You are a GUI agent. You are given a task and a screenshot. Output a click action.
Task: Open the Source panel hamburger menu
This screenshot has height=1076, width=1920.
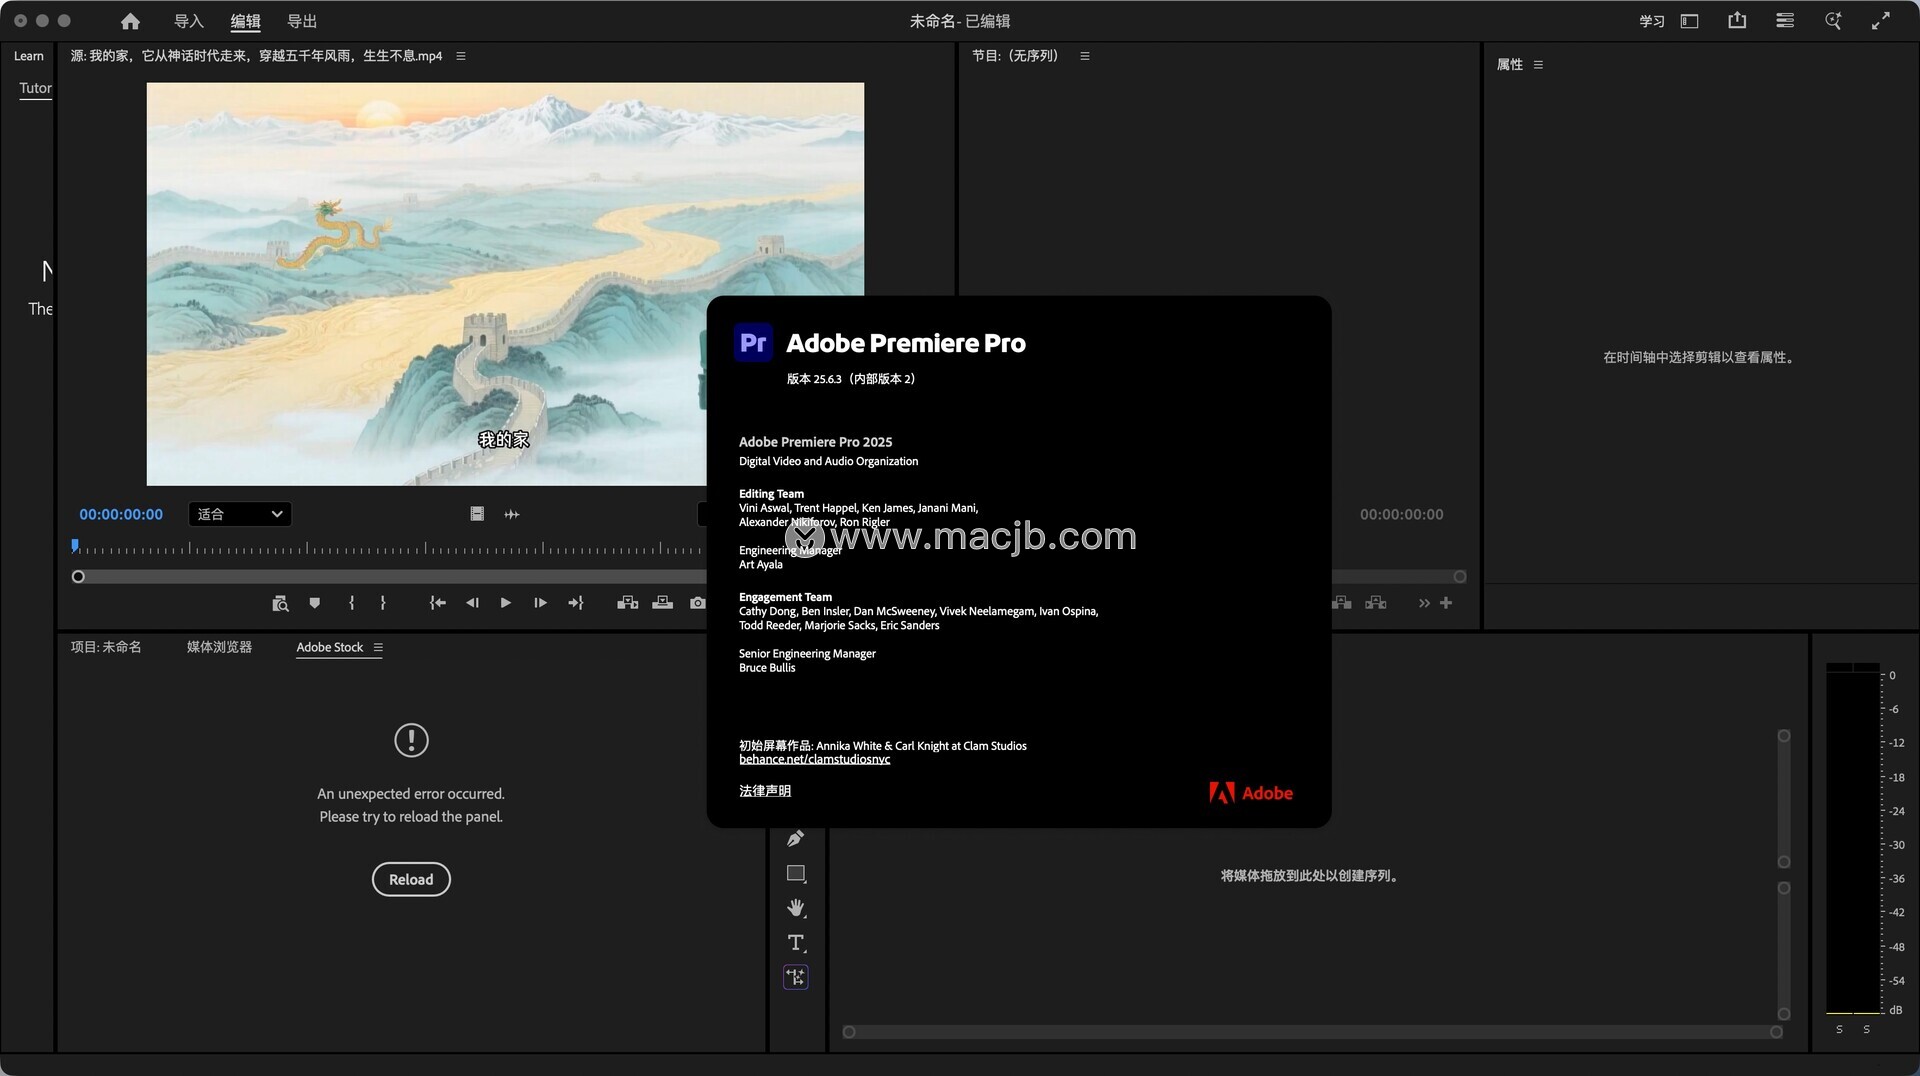461,56
